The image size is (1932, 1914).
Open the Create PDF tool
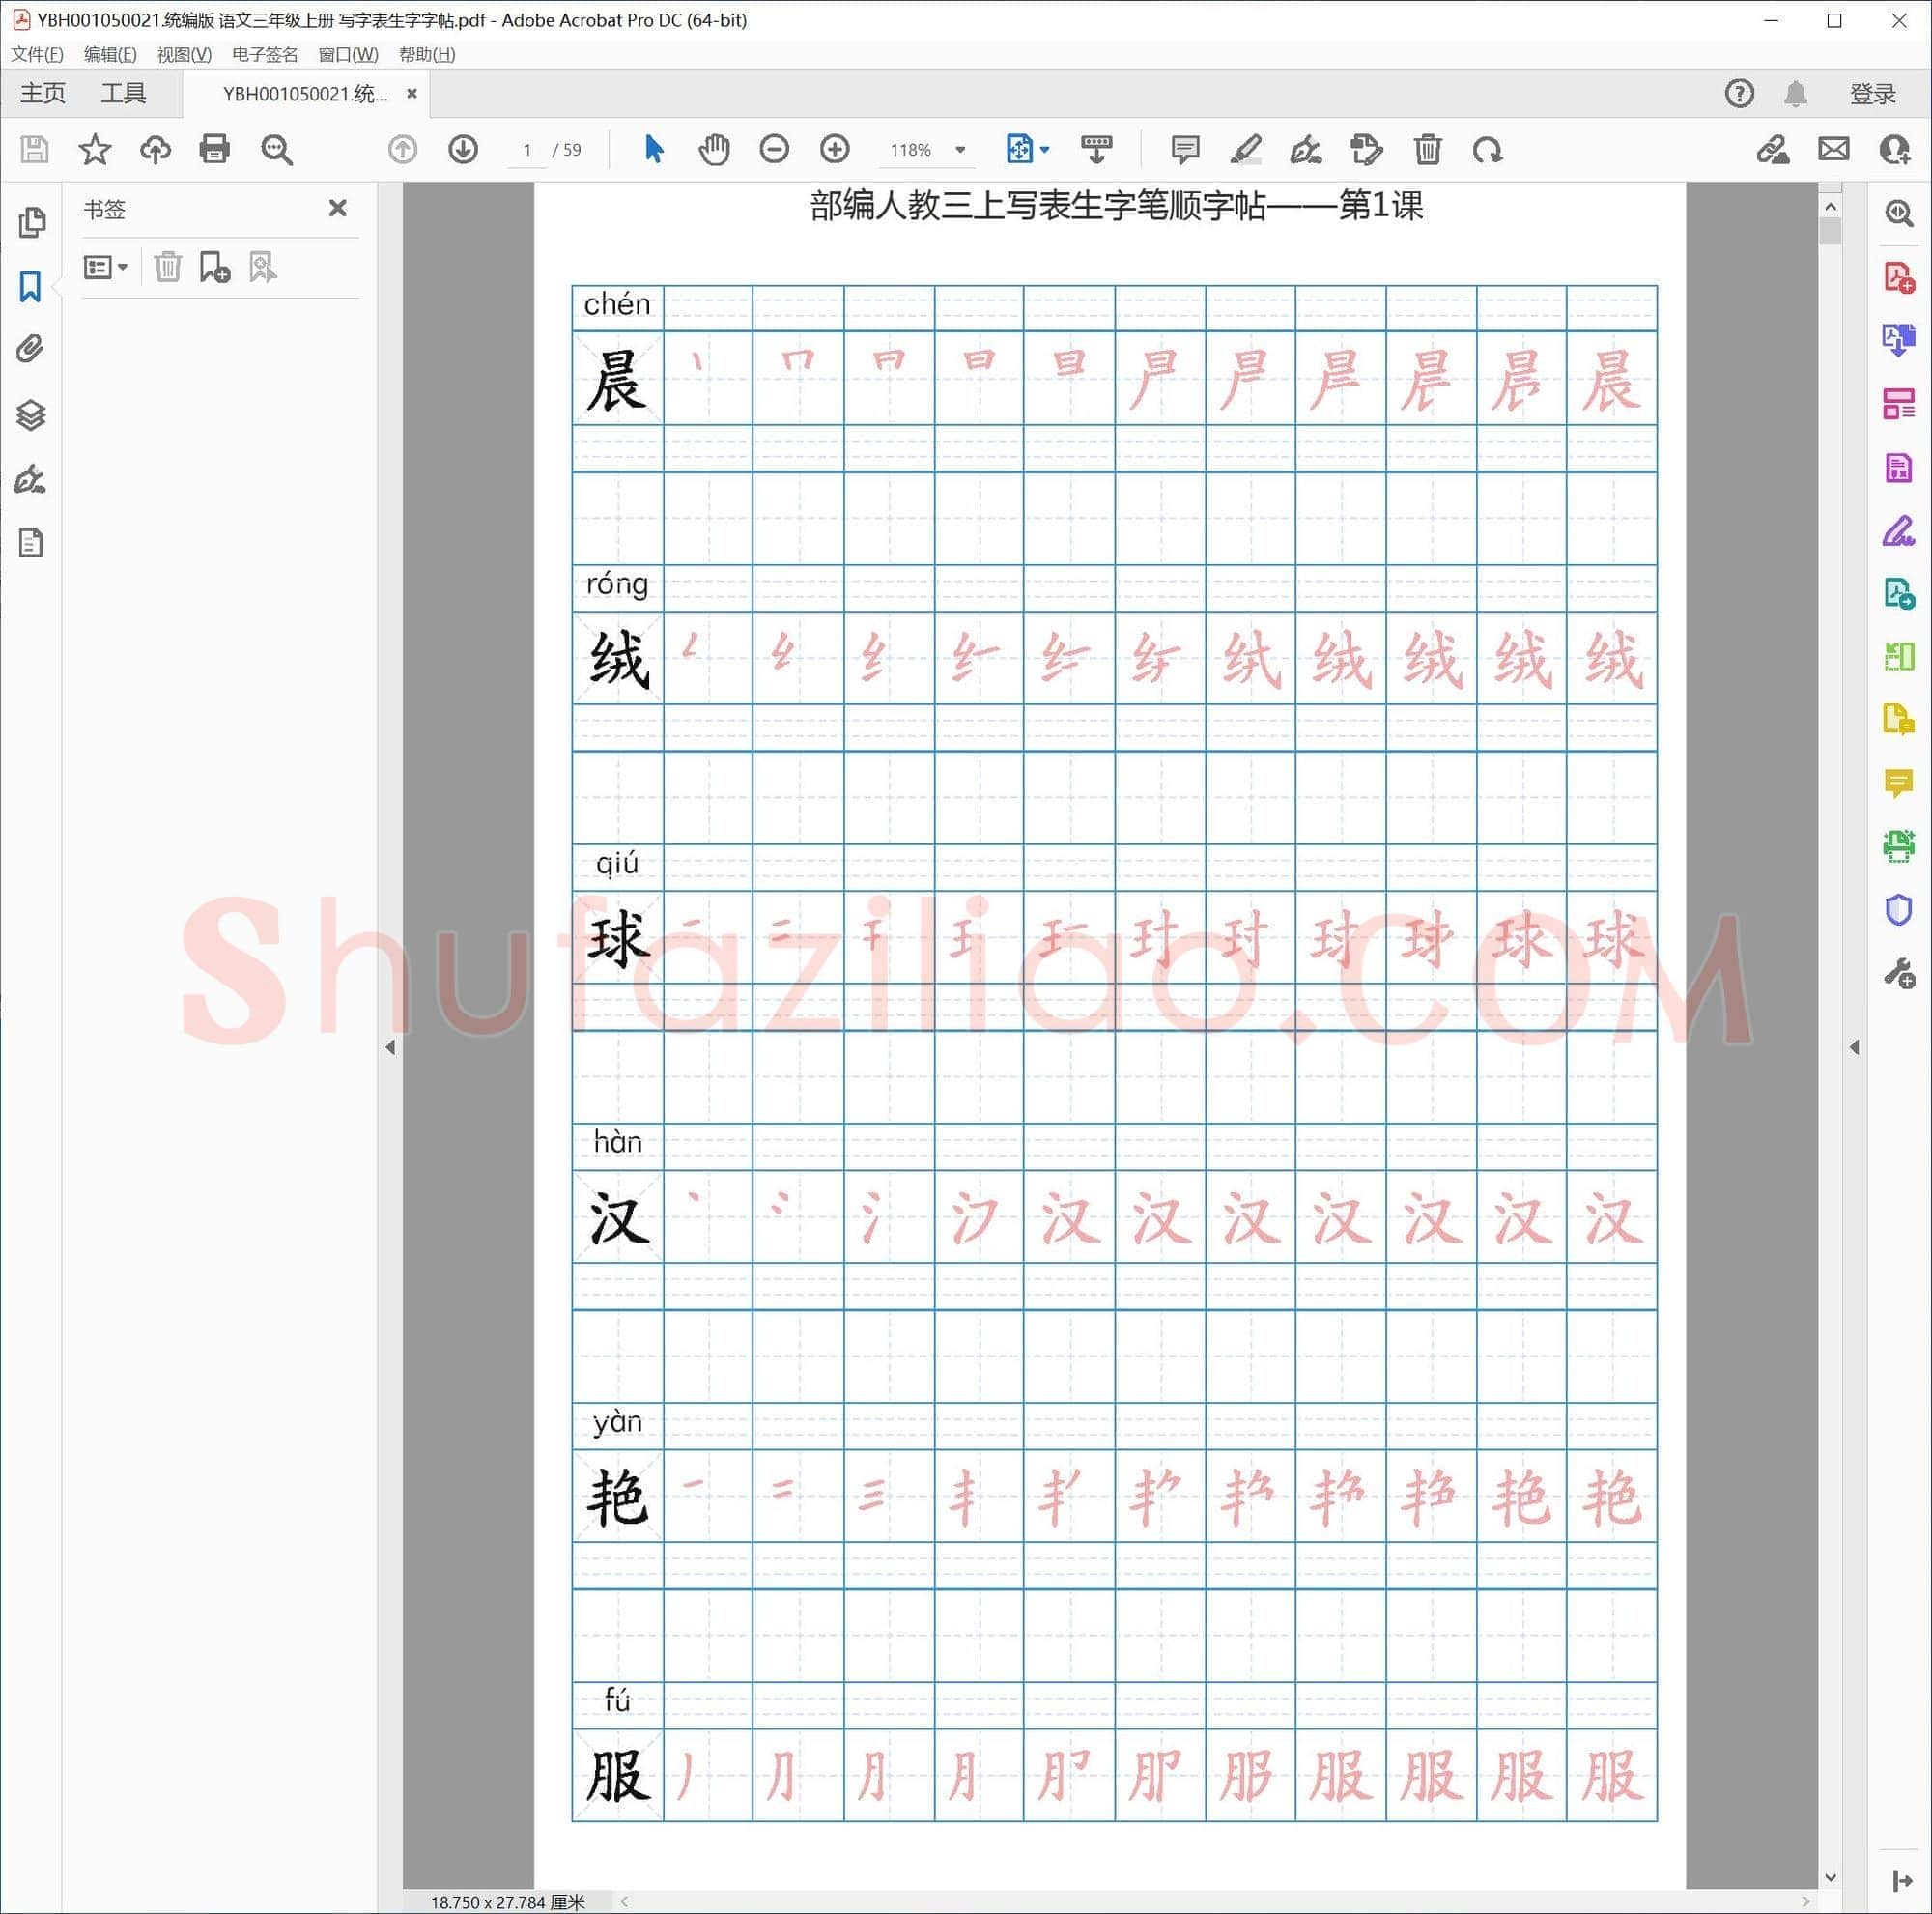tap(1899, 277)
